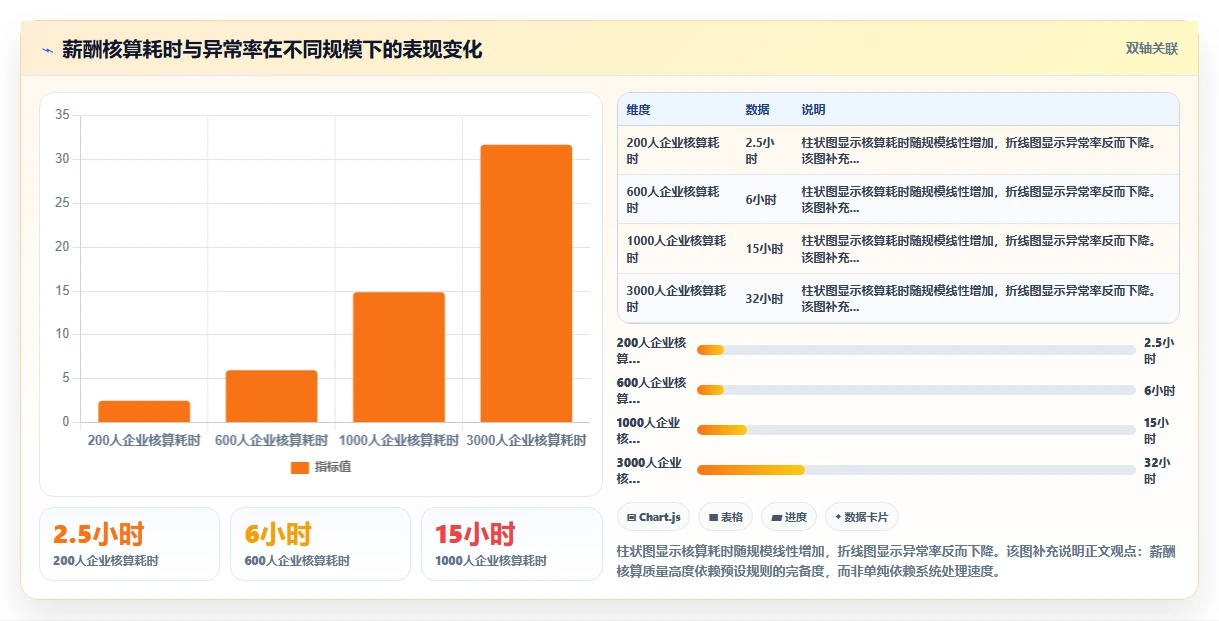
Task: Click the 200人企业核算耗时 x-axis label
Action: (144, 440)
